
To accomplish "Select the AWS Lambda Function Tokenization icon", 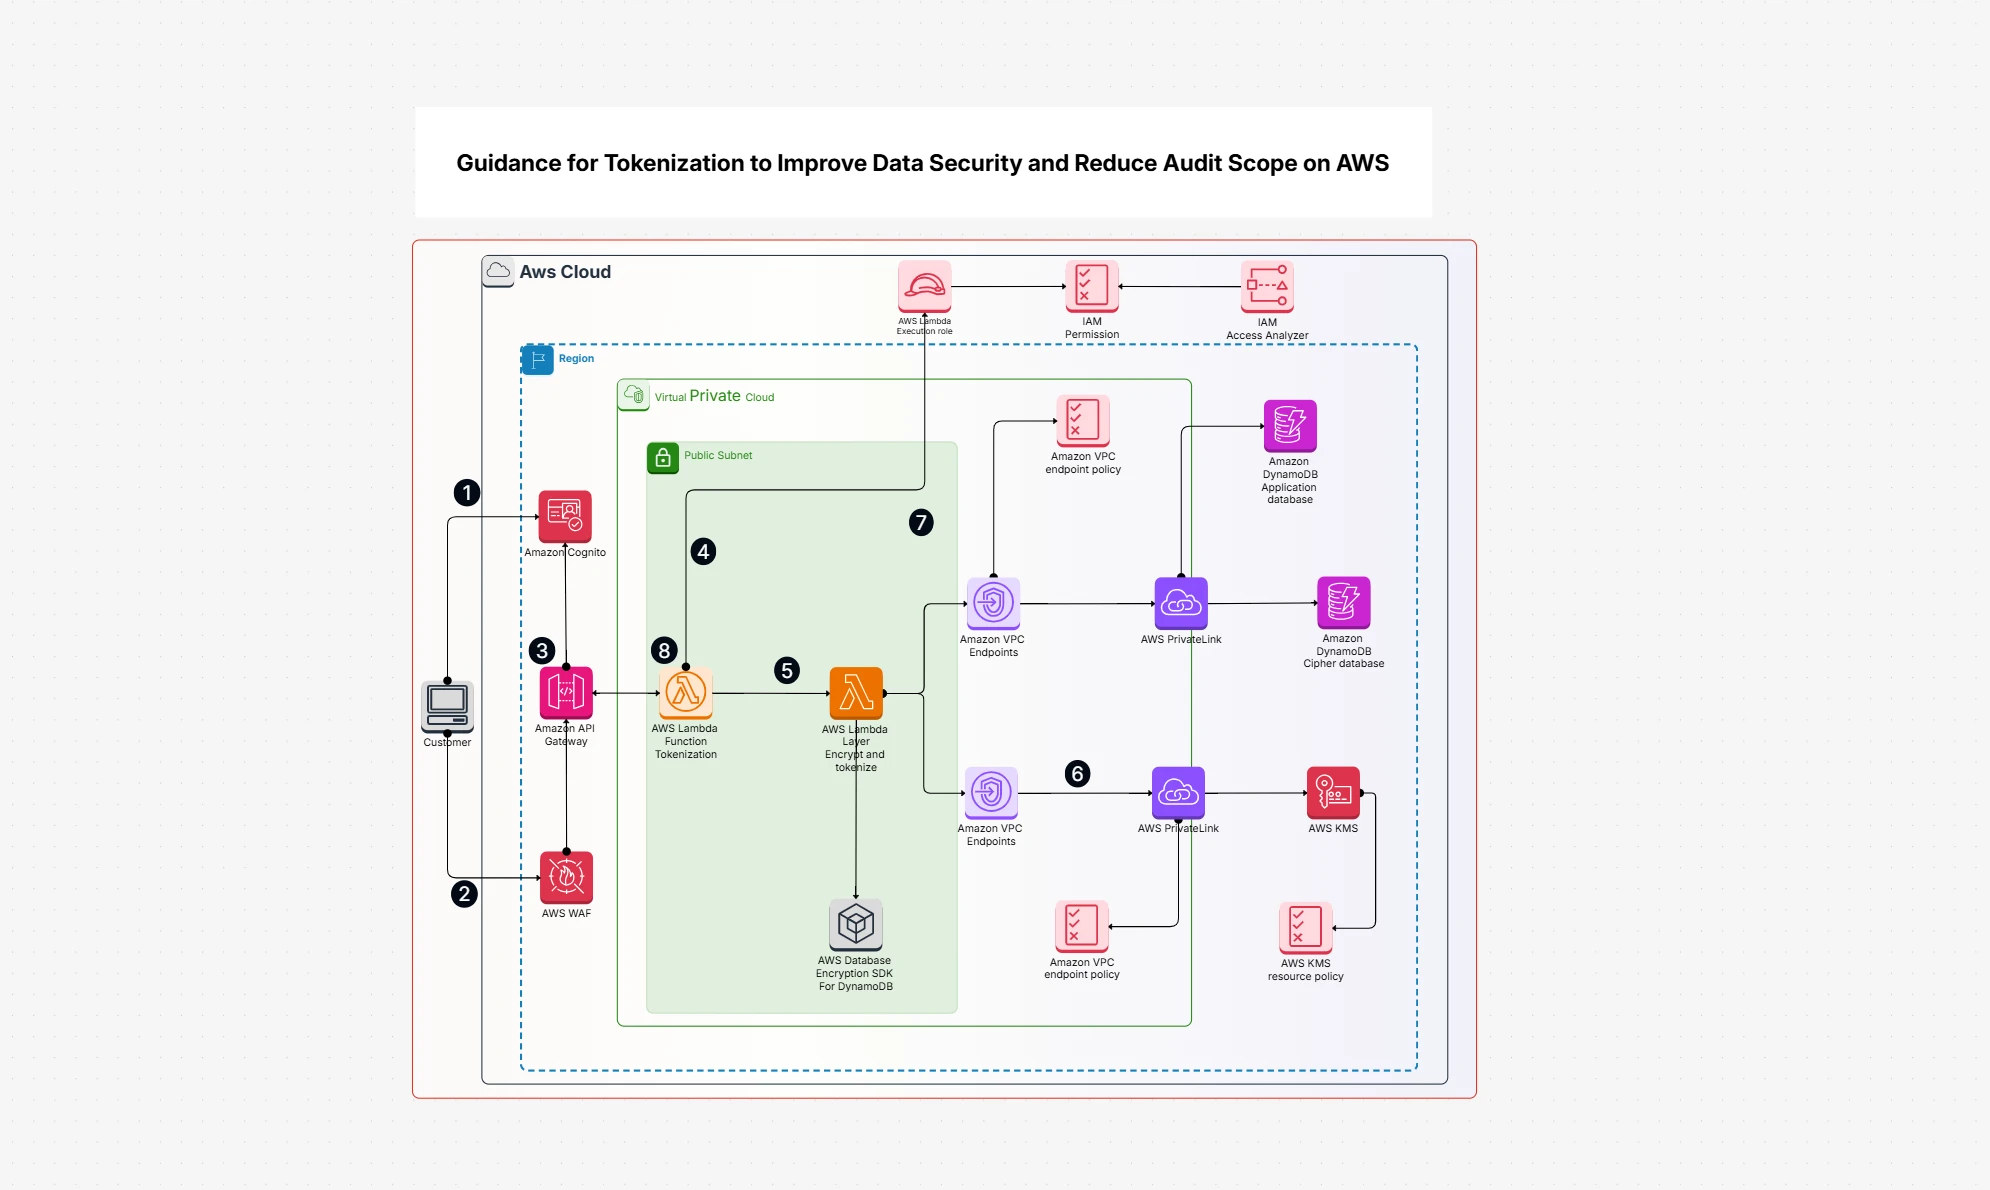I will point(685,693).
